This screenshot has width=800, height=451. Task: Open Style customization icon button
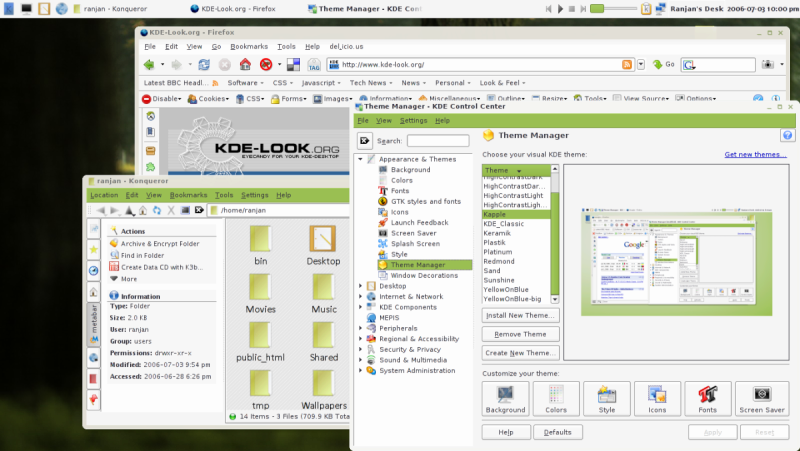click(x=607, y=398)
